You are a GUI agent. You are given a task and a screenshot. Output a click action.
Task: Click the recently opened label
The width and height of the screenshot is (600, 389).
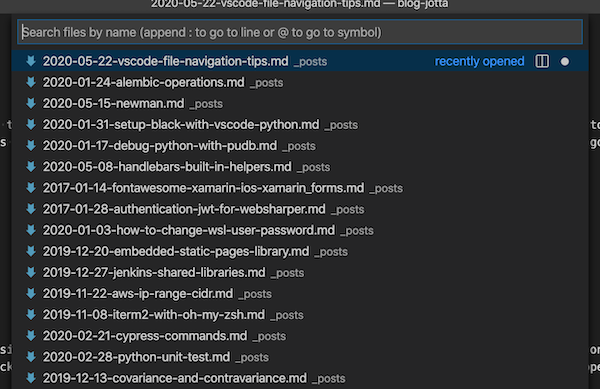(x=479, y=61)
